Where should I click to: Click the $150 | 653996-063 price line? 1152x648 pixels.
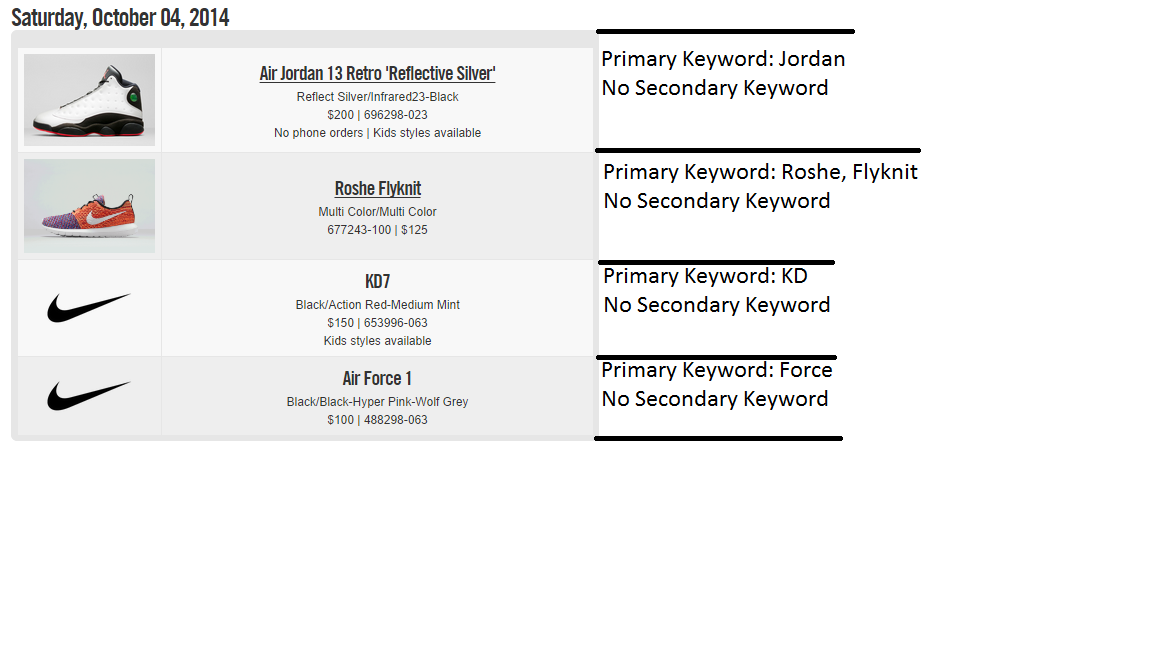(377, 323)
